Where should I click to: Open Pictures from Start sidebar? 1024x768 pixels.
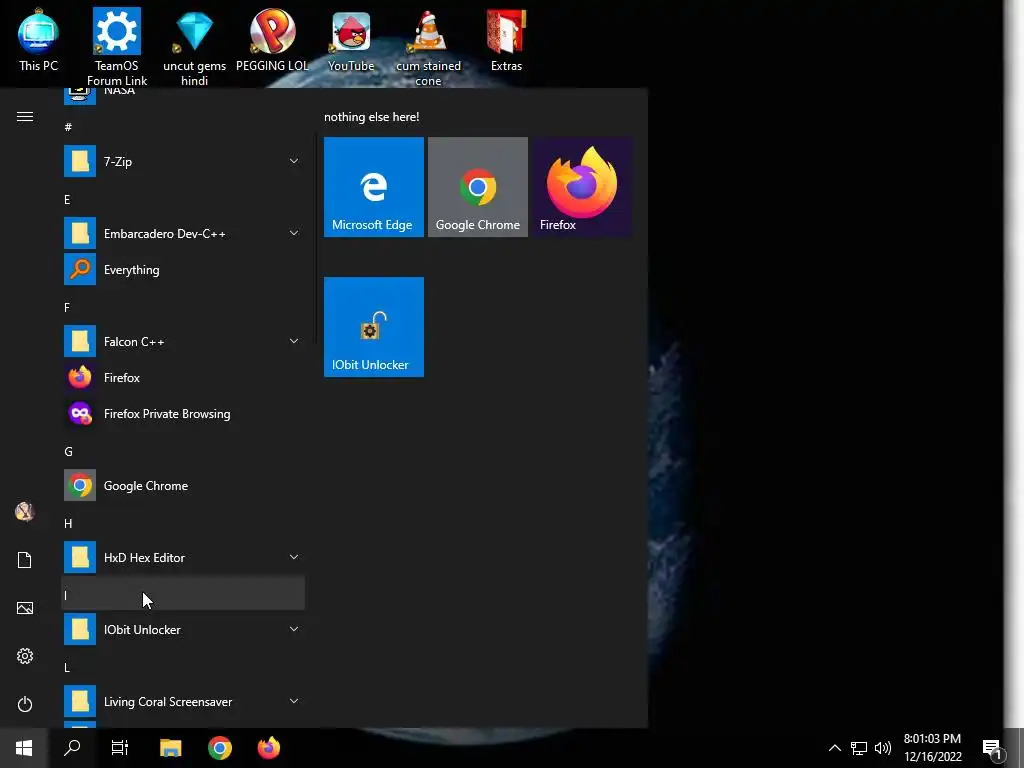tap(25, 608)
